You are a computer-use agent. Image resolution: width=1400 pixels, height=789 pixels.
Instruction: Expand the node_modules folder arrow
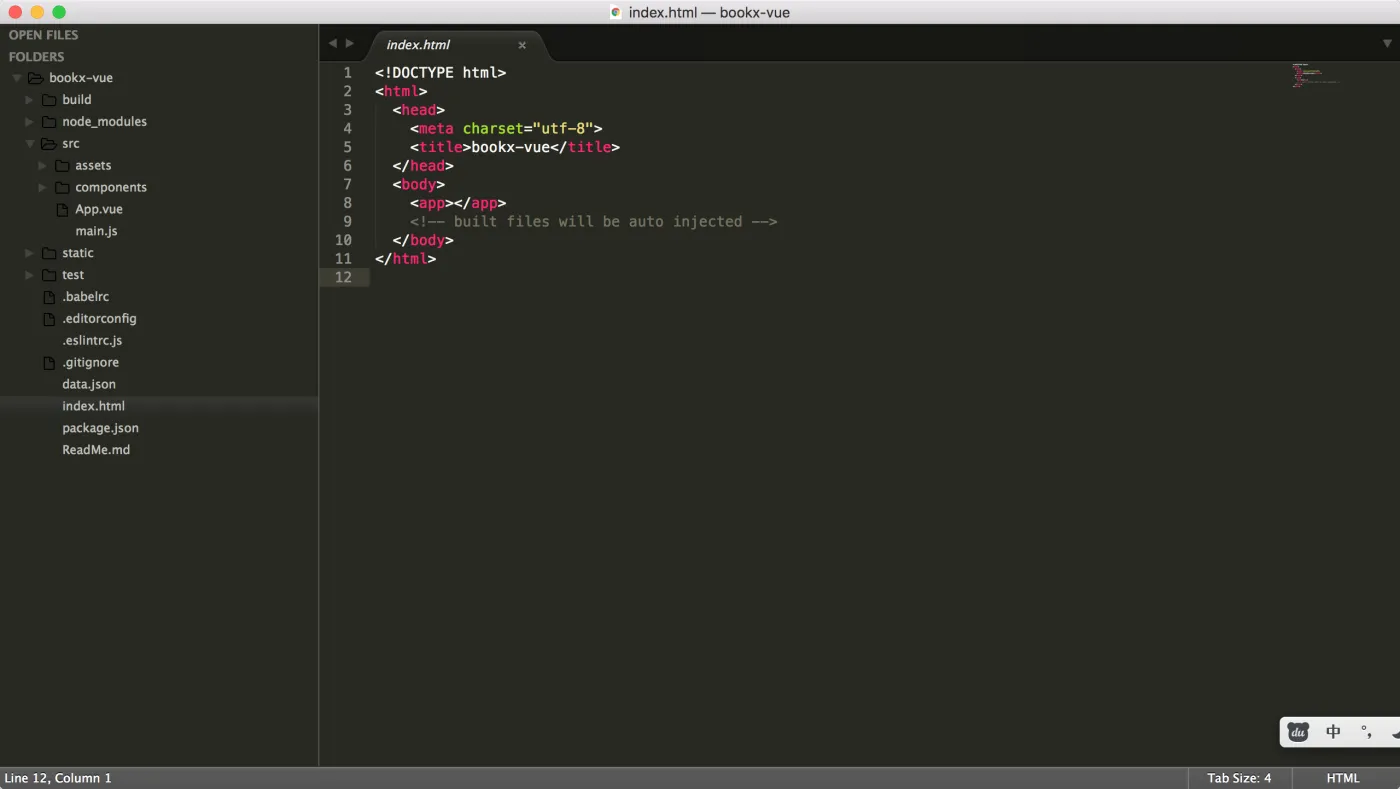click(30, 122)
